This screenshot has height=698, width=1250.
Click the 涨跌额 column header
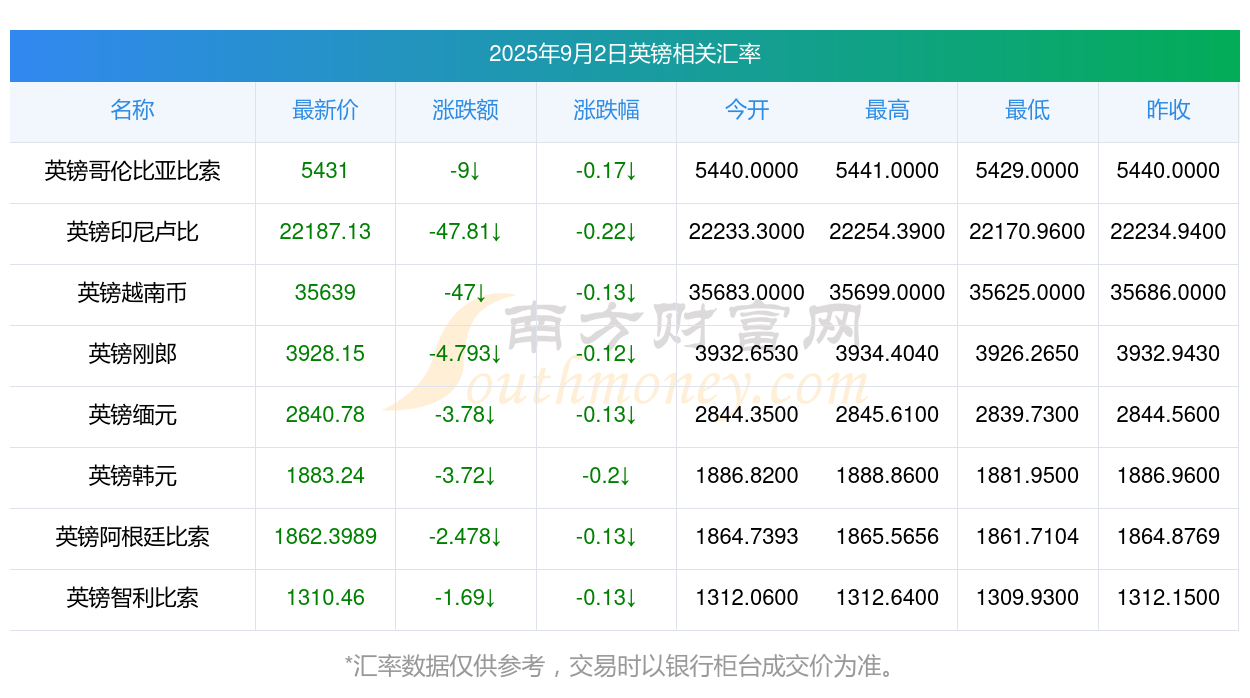pos(465,110)
